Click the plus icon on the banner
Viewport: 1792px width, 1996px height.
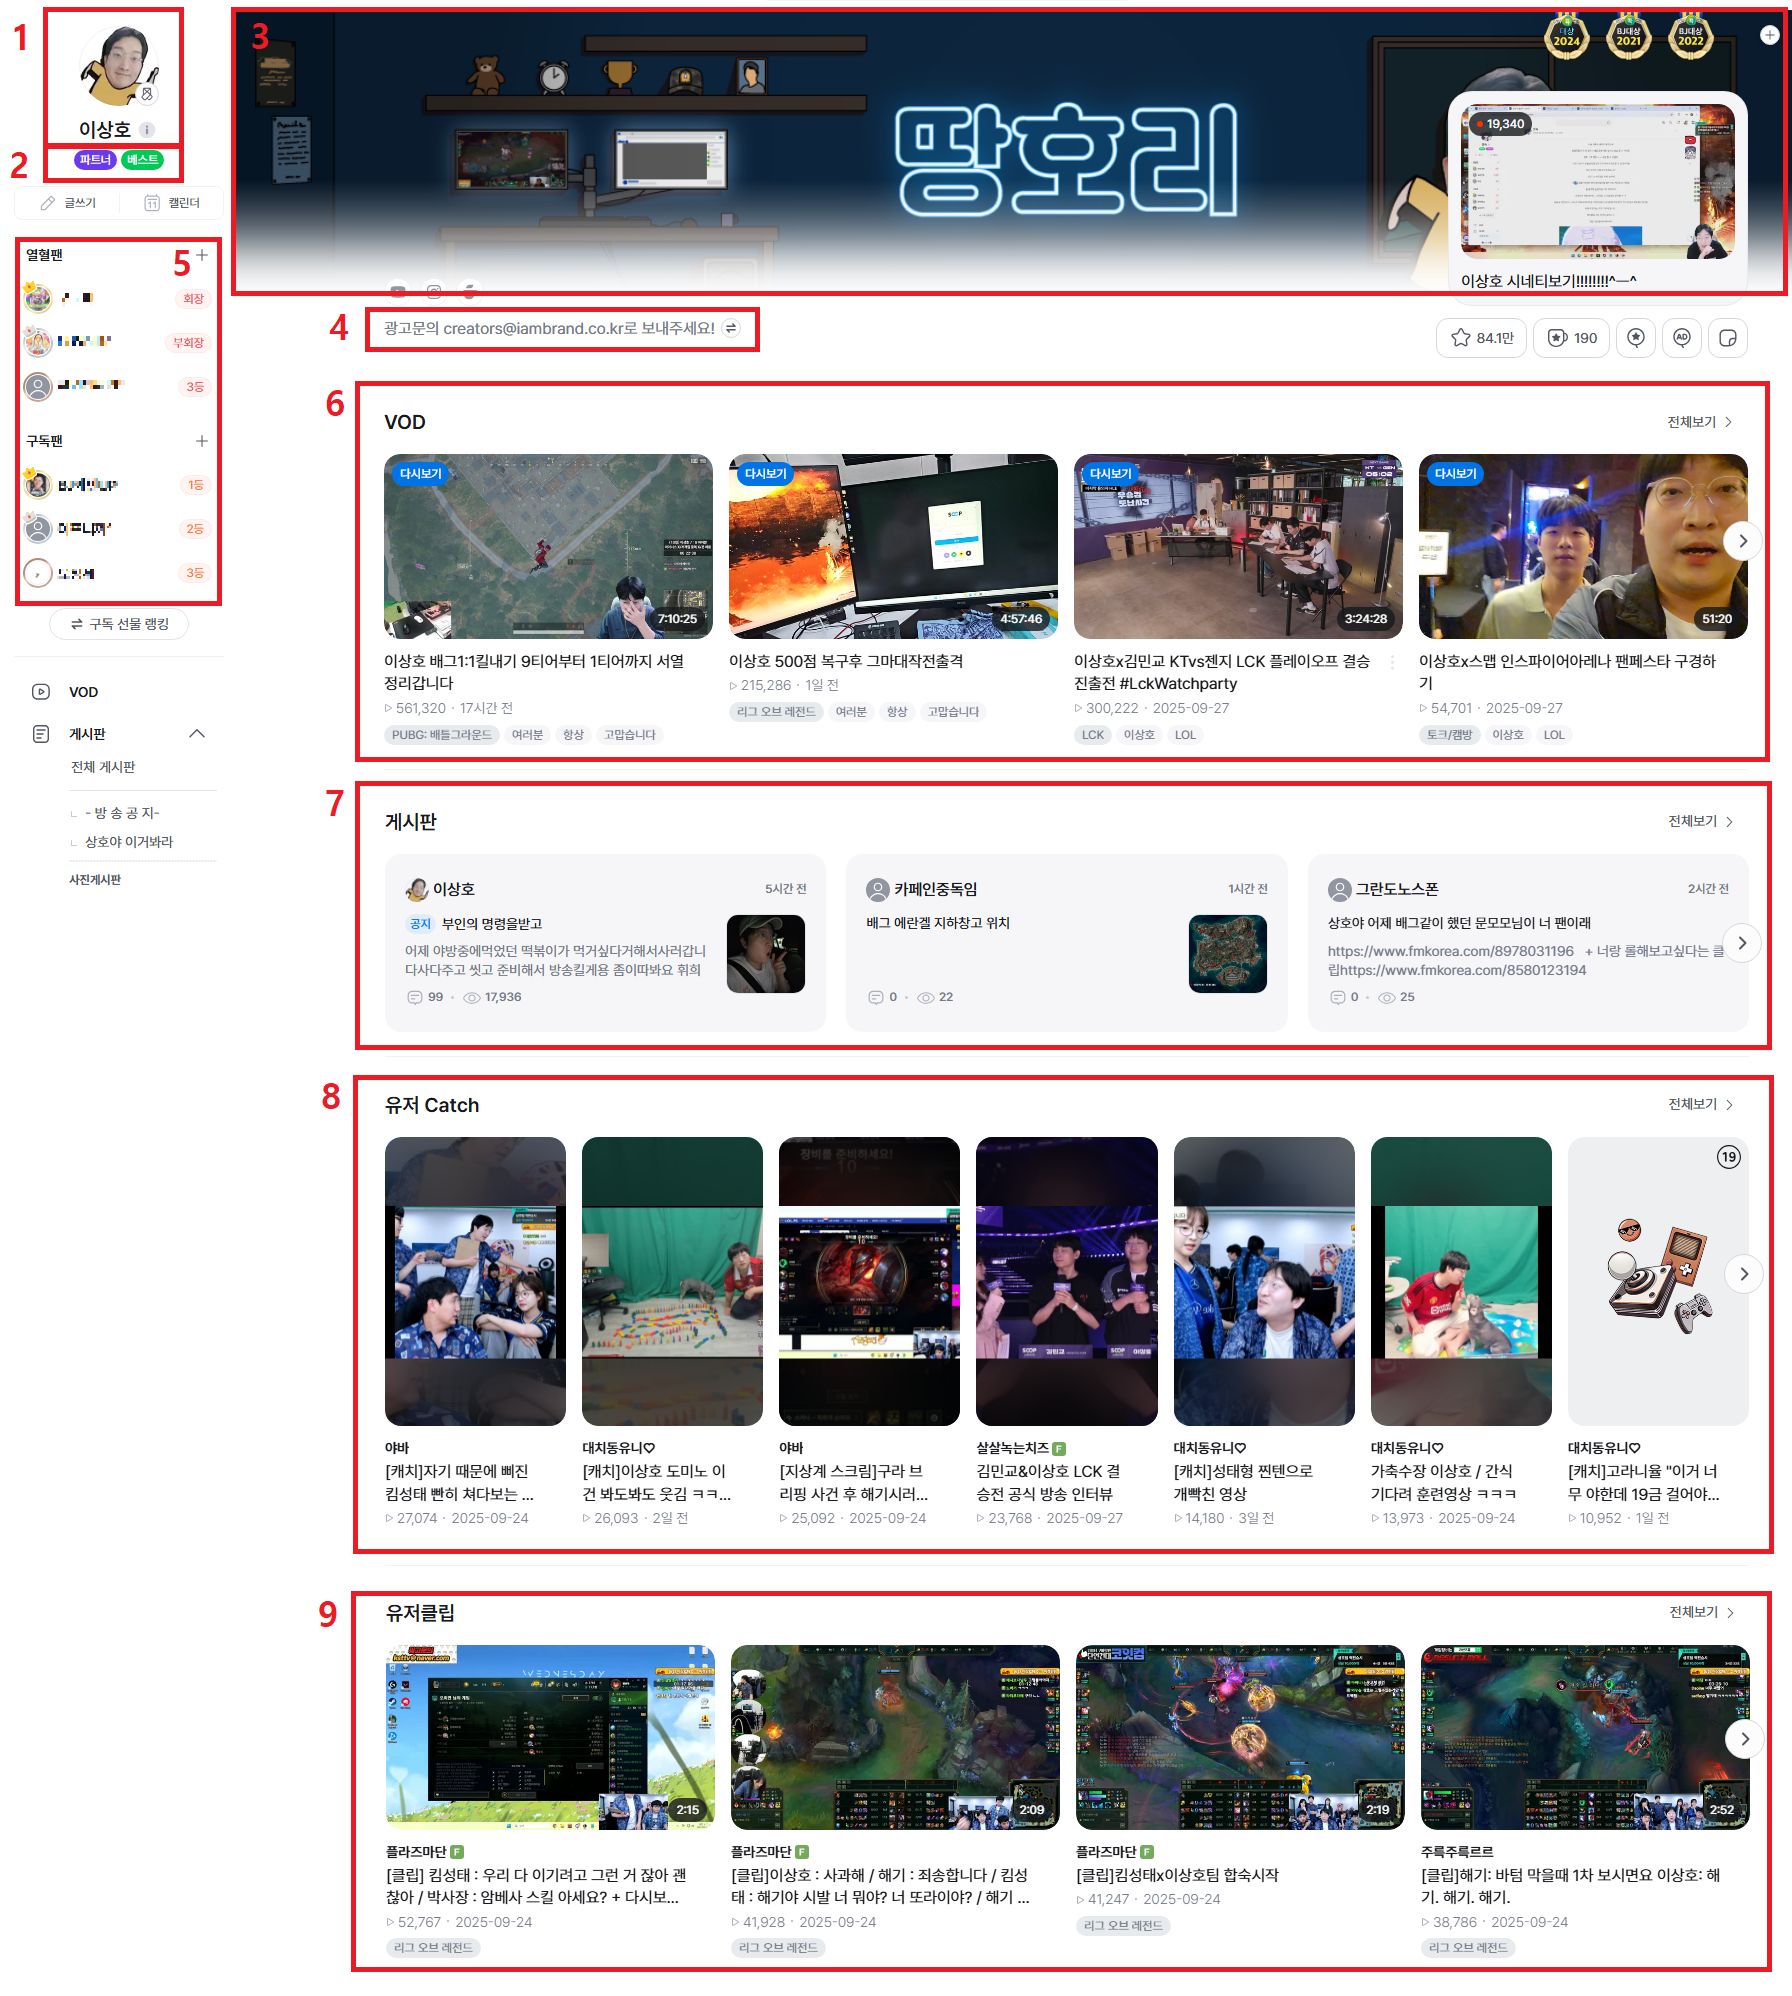[x=1769, y=35]
